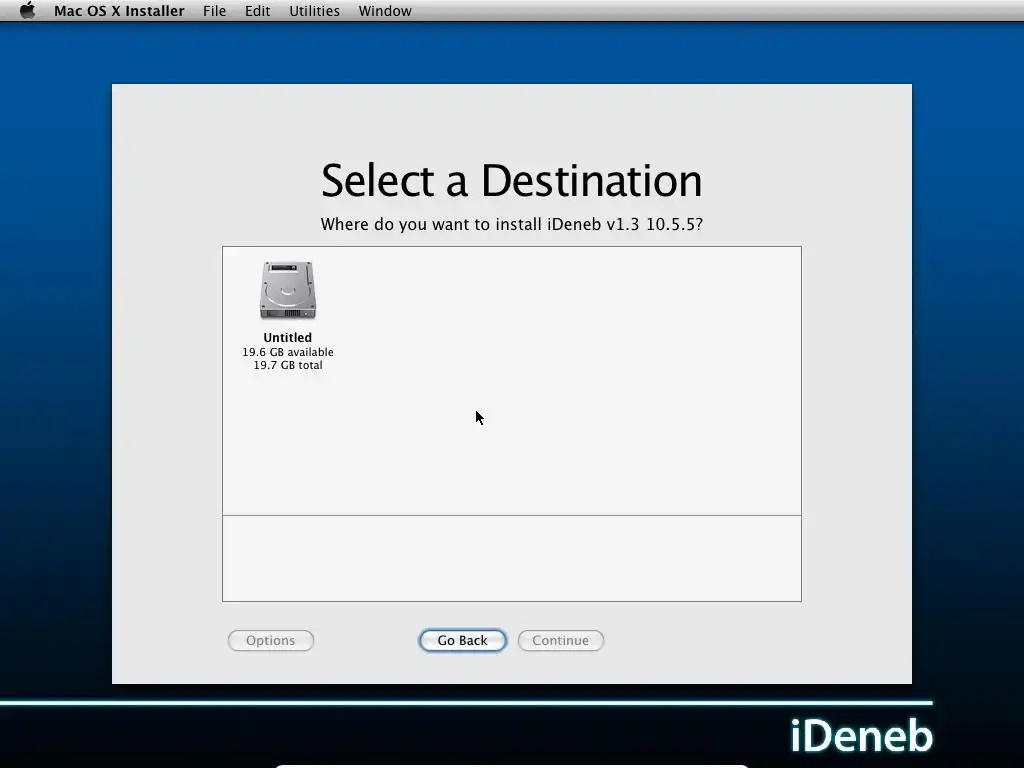The width and height of the screenshot is (1024, 768).
Task: Click the 19.7 GB total text
Action: tap(288, 365)
